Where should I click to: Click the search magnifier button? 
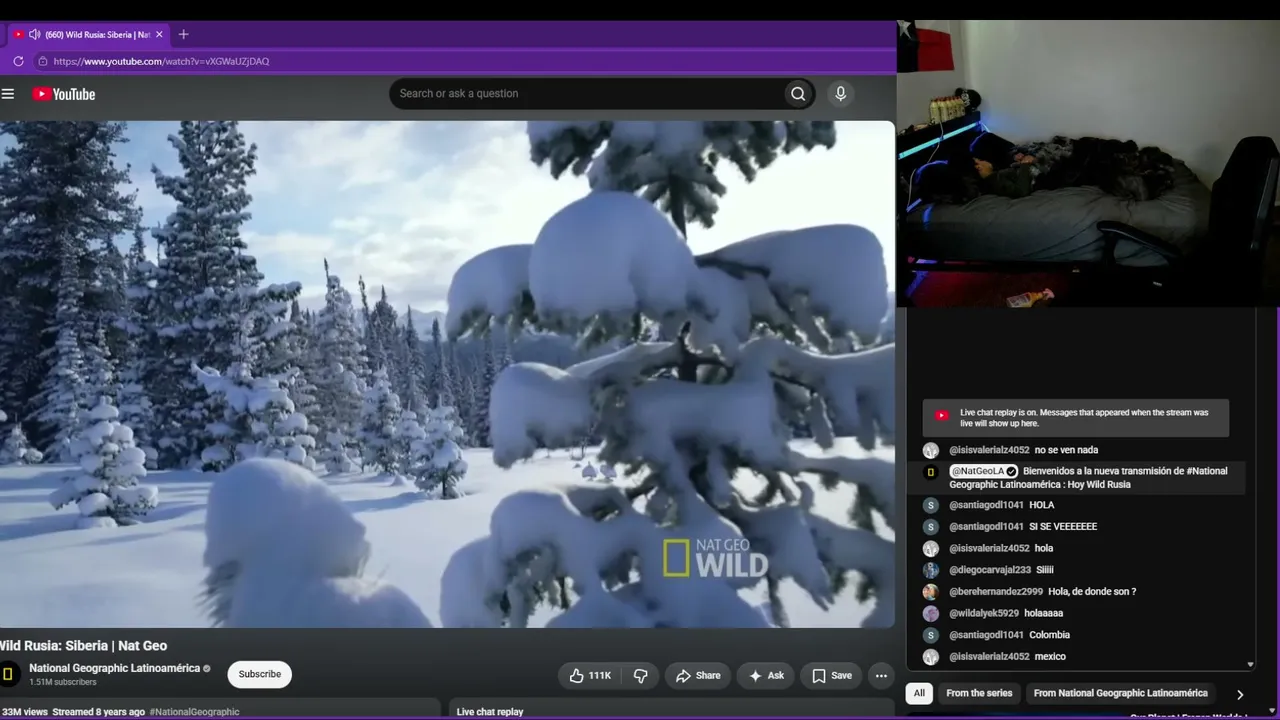pyautogui.click(x=798, y=94)
